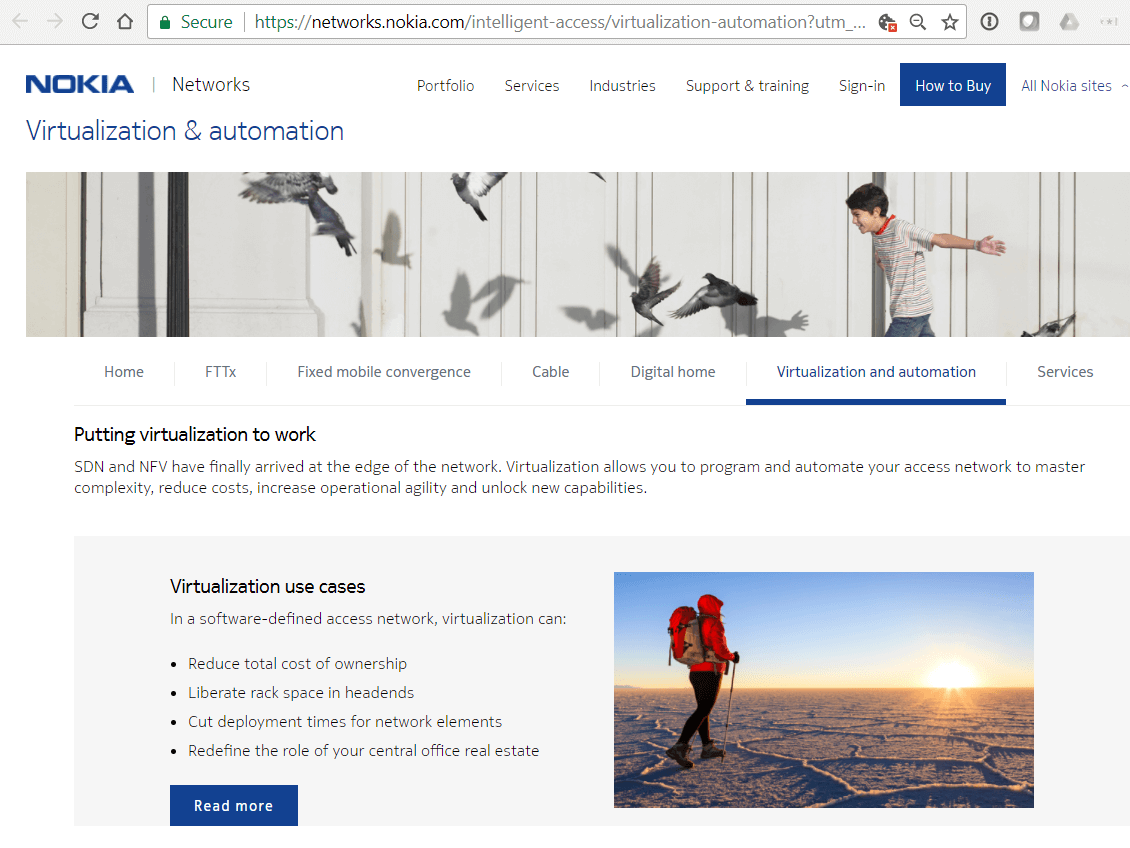View site security info via the Secure padlock
The image size is (1130, 848).
(166, 20)
